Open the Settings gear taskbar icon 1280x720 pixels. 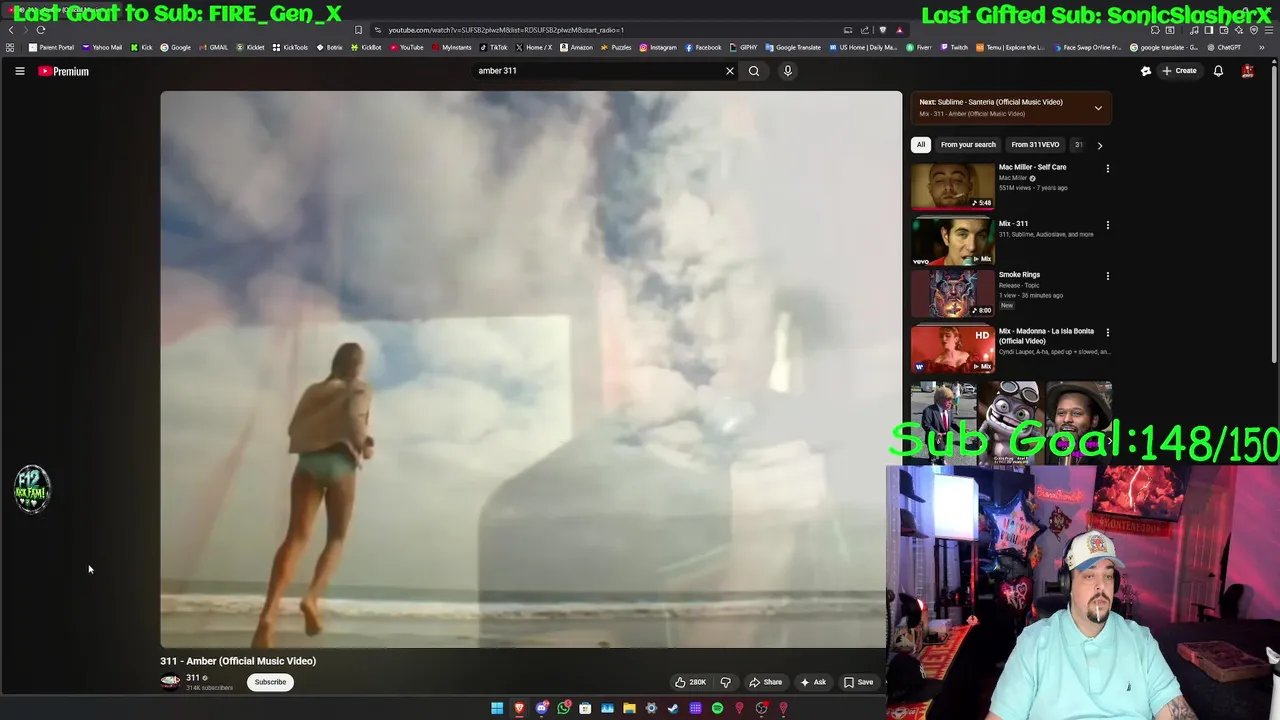pos(651,709)
